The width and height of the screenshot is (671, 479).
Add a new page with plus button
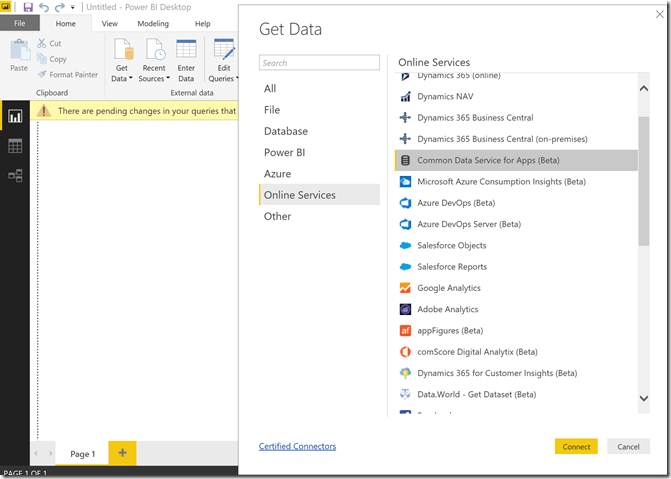click(x=122, y=453)
